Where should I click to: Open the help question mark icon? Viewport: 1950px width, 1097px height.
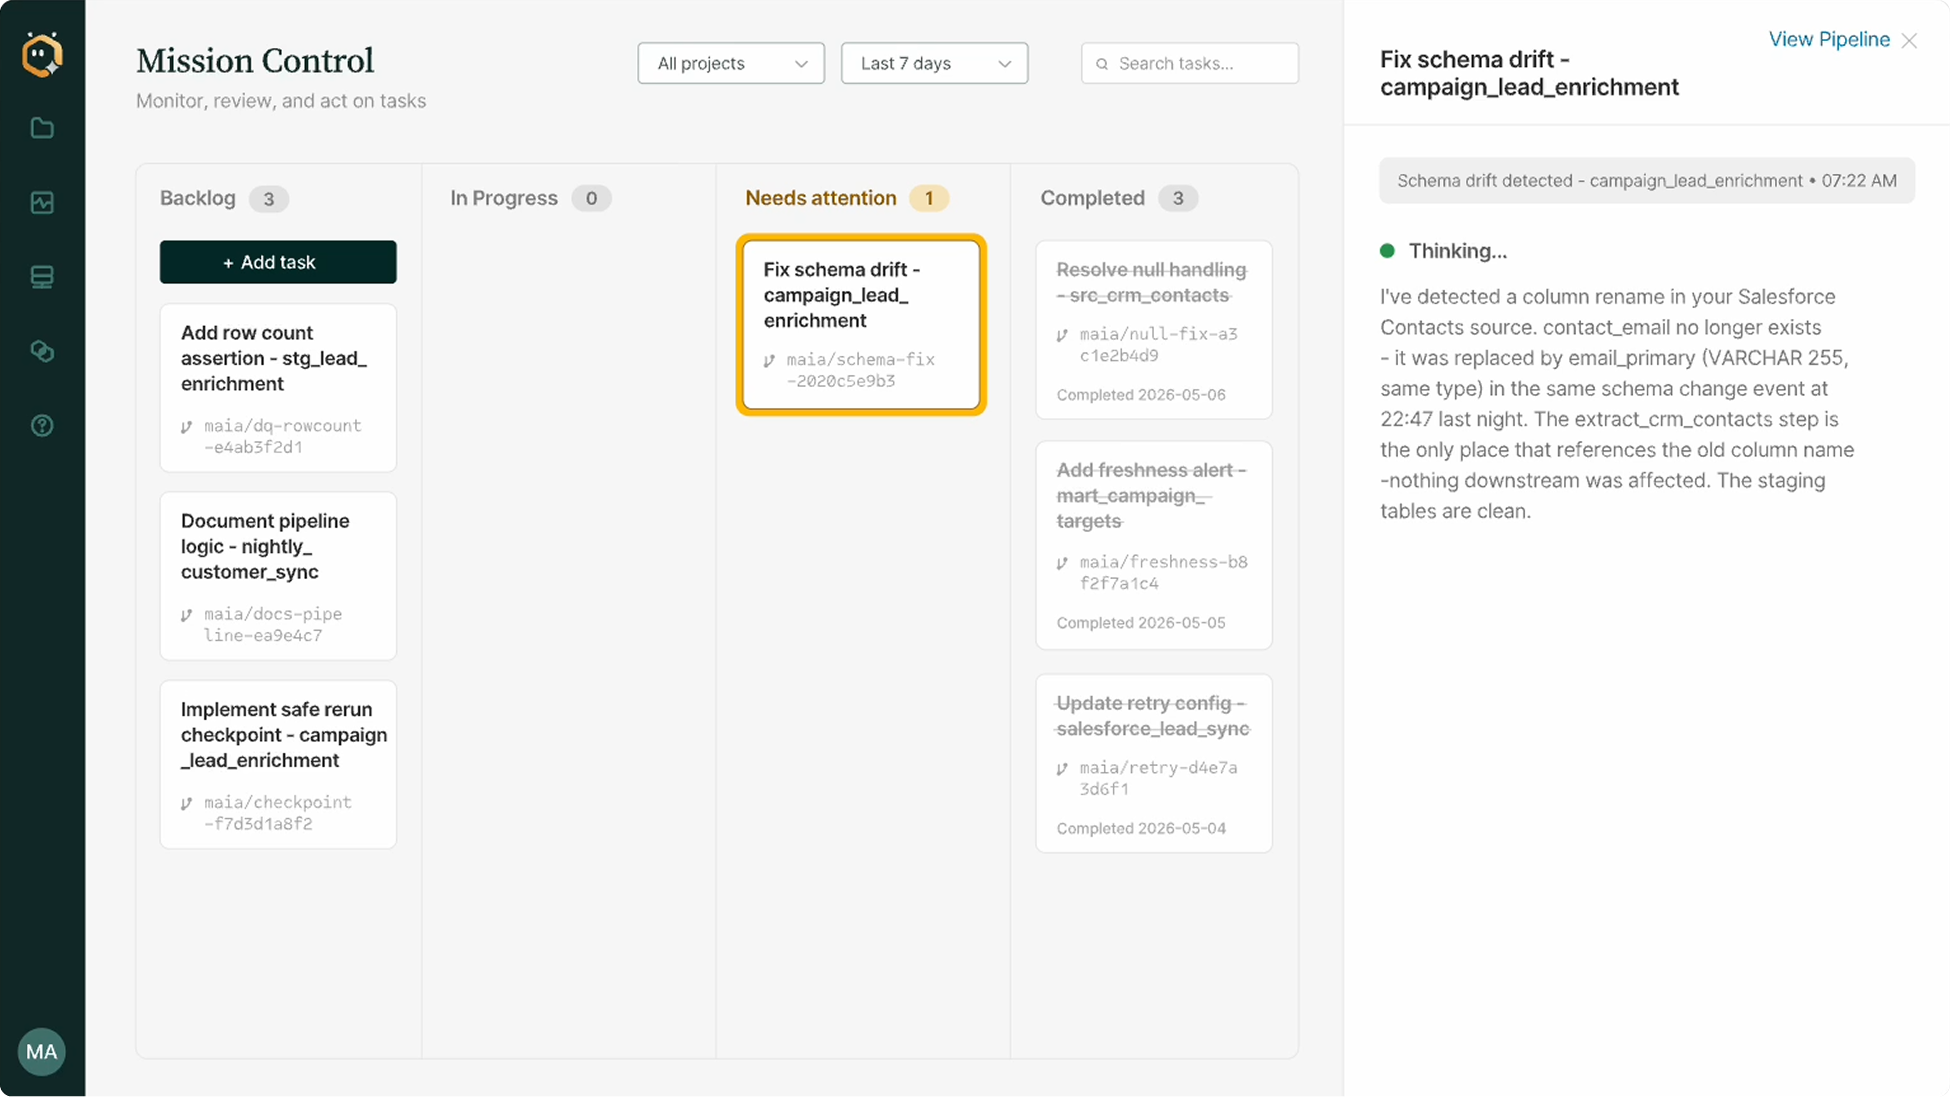pyautogui.click(x=42, y=426)
